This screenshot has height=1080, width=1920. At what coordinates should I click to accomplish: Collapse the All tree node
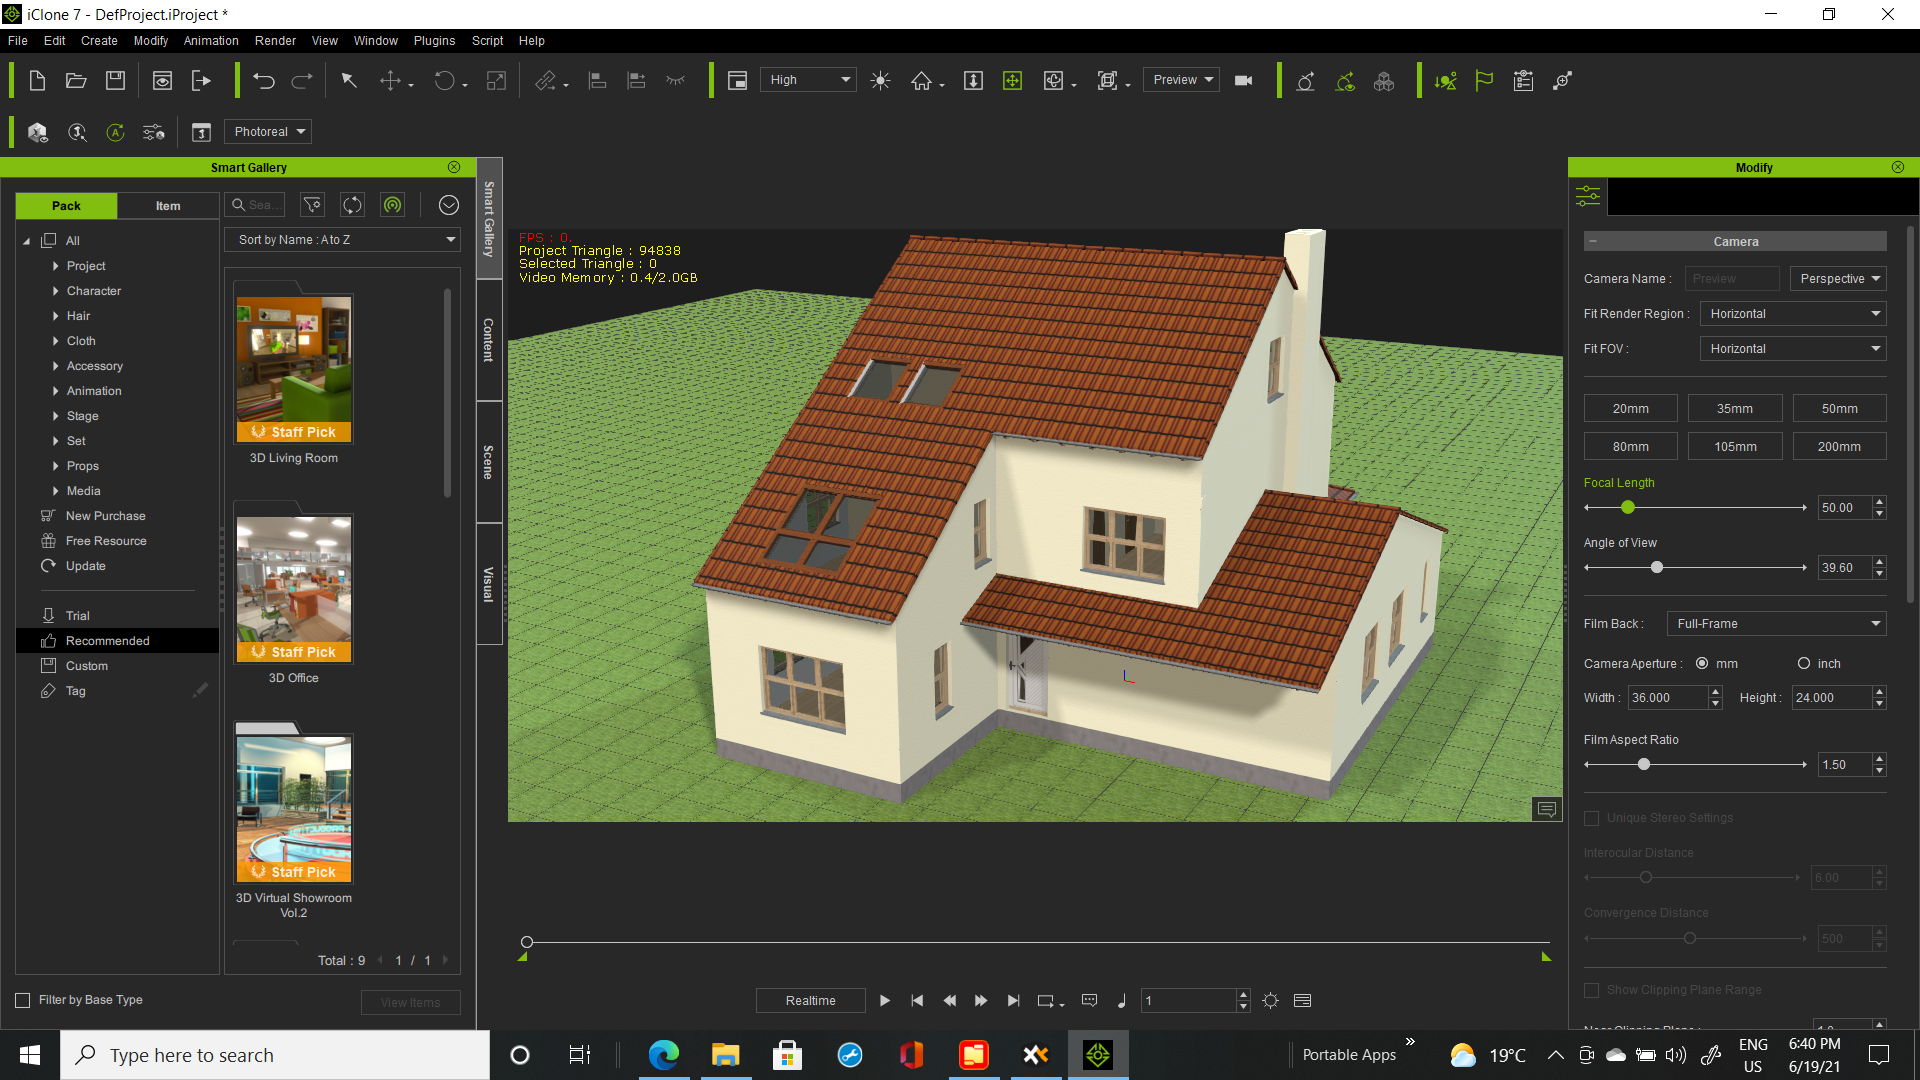point(27,241)
